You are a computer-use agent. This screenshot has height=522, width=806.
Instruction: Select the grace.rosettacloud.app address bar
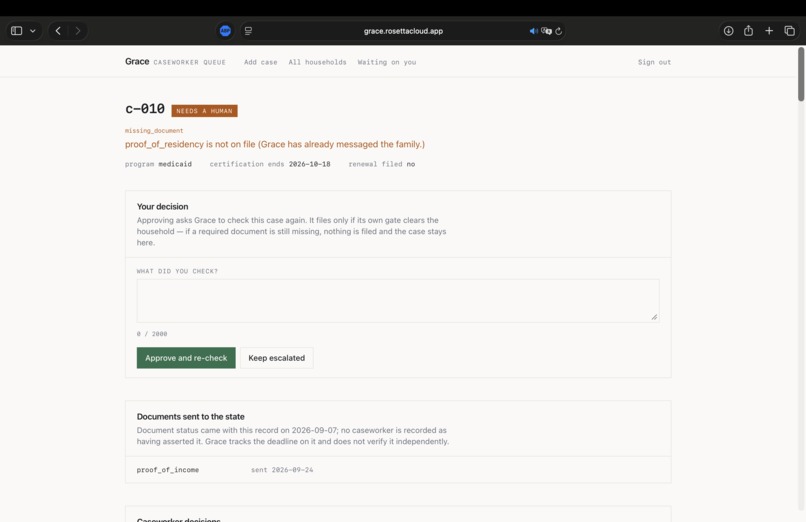[x=403, y=31]
